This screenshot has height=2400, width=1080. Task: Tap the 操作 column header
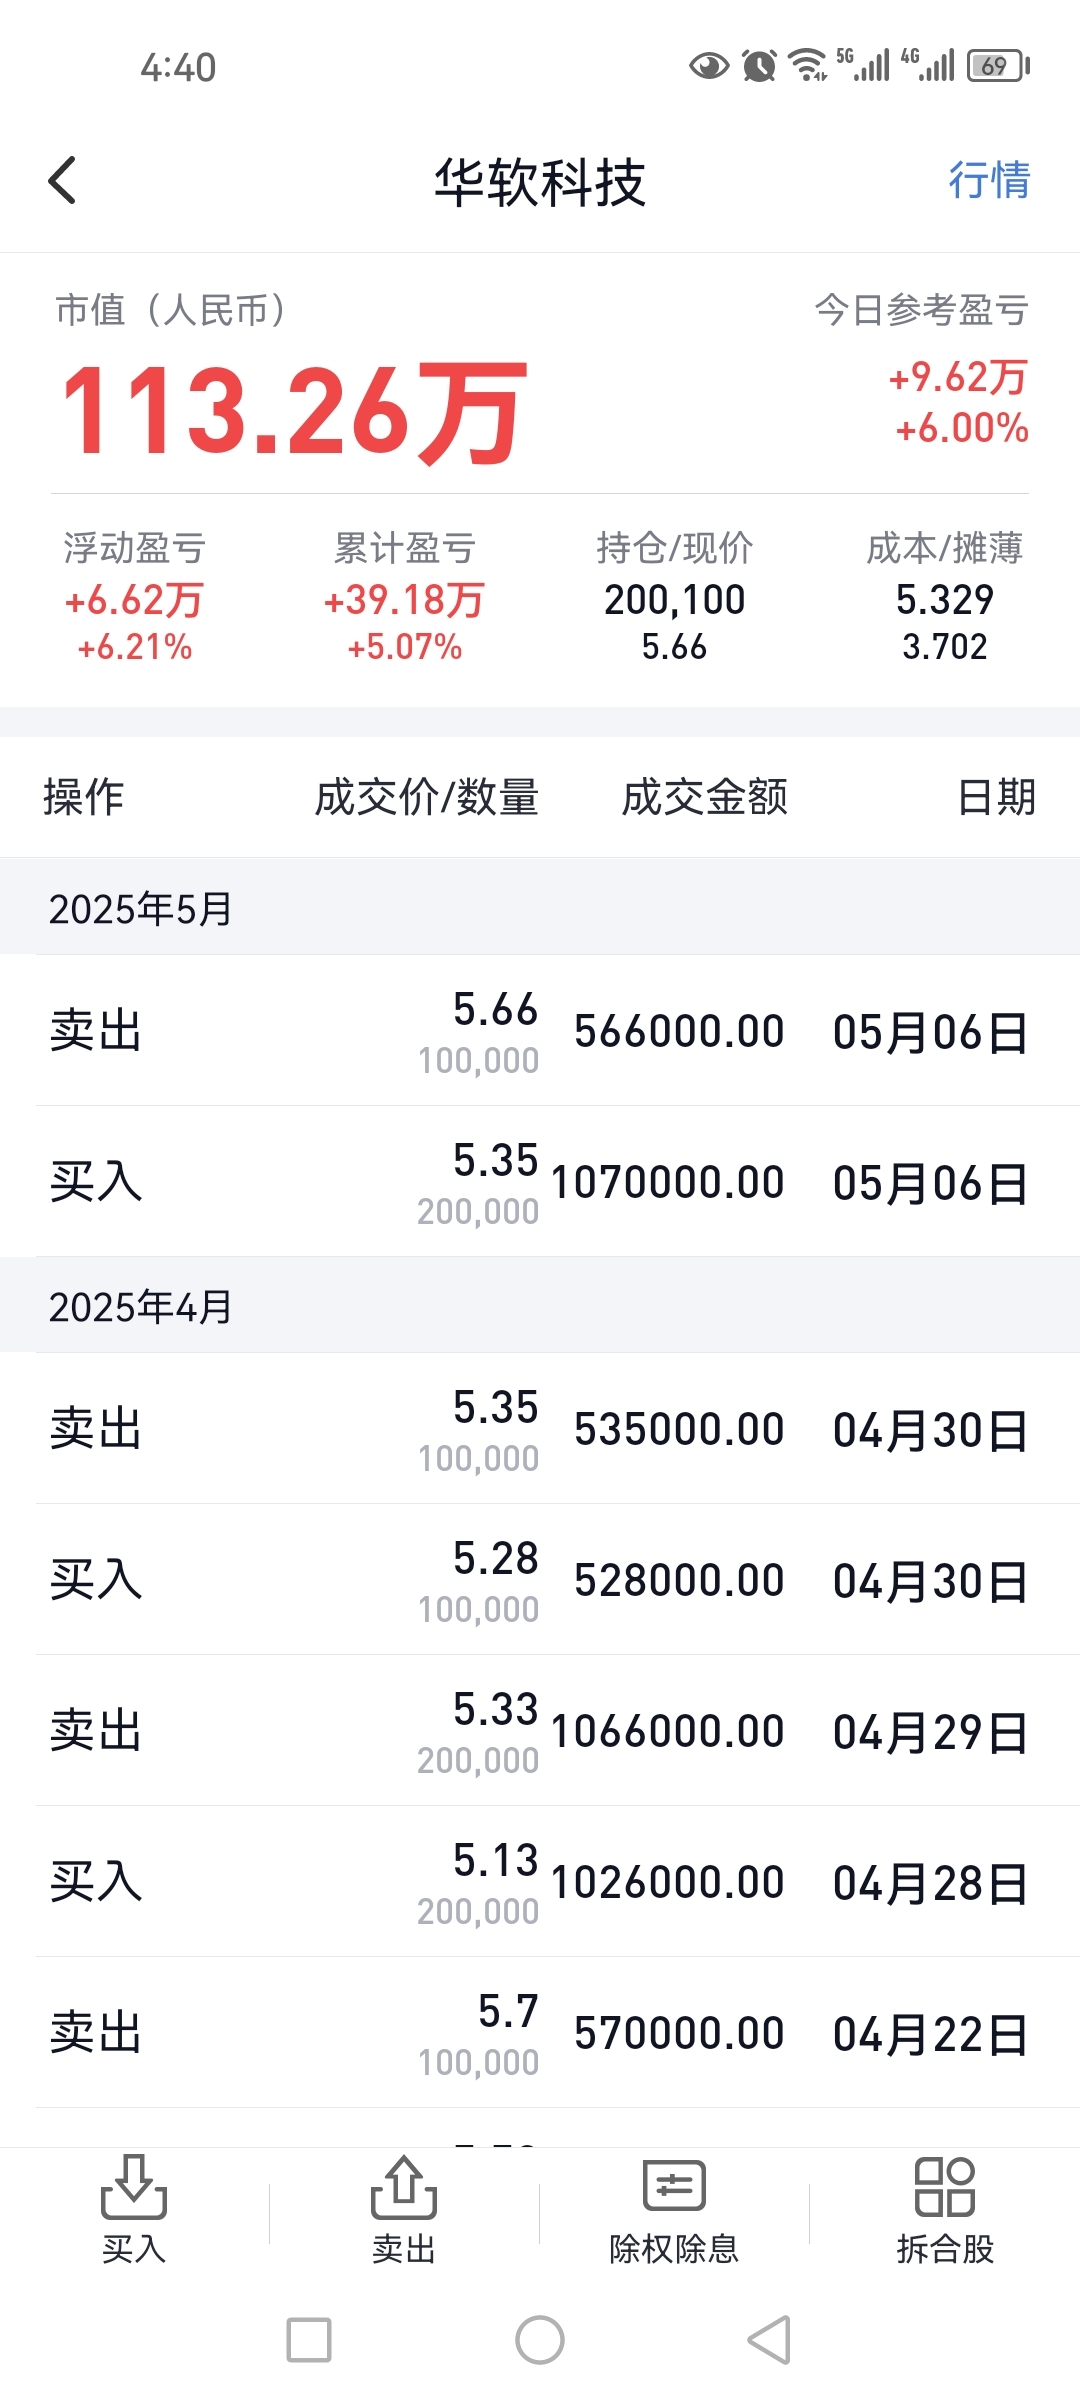(84, 797)
